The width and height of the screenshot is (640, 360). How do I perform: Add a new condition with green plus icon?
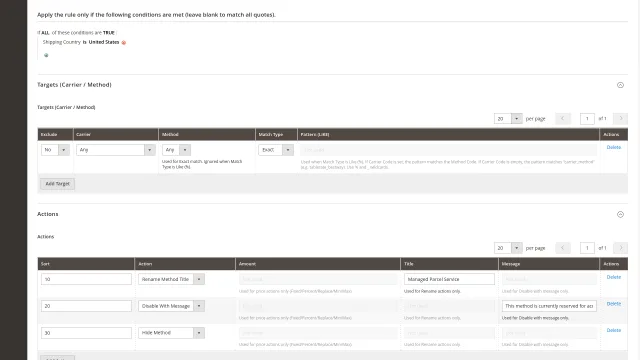coord(46,55)
